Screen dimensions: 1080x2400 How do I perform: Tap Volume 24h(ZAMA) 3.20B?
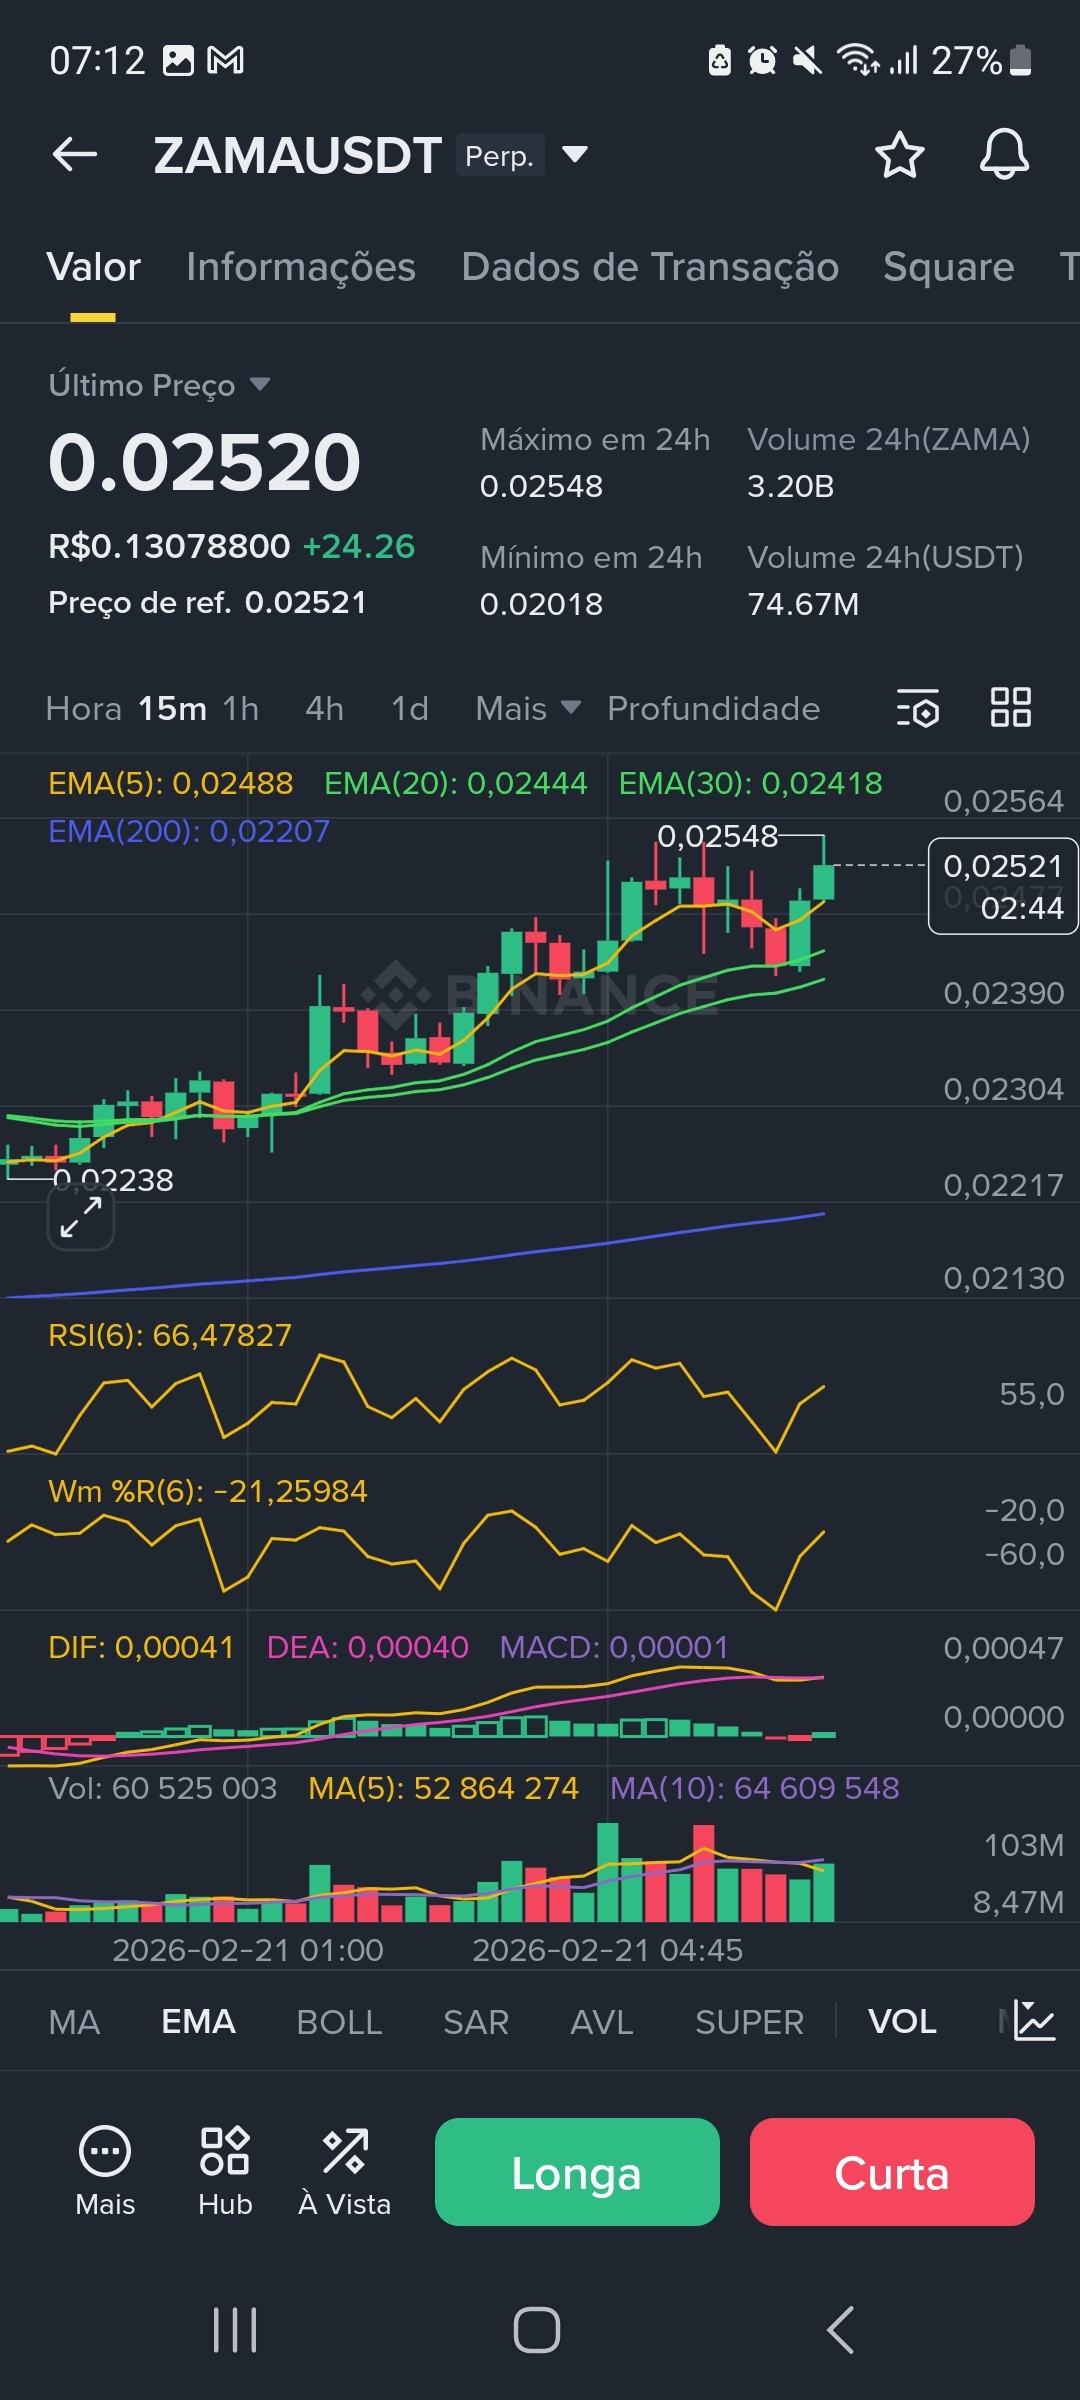click(x=791, y=486)
